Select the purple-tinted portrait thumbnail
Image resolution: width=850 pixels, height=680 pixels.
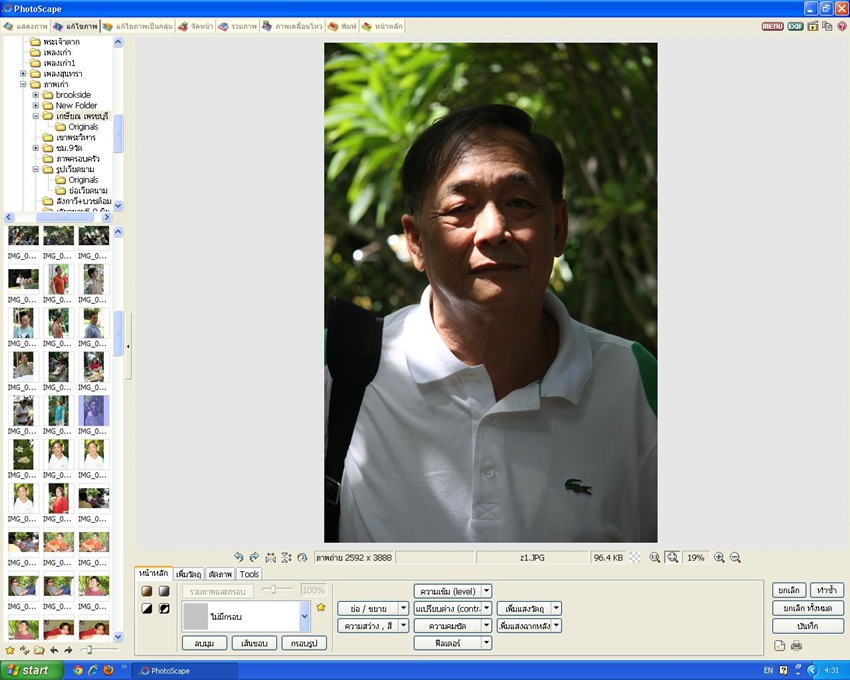[x=94, y=410]
